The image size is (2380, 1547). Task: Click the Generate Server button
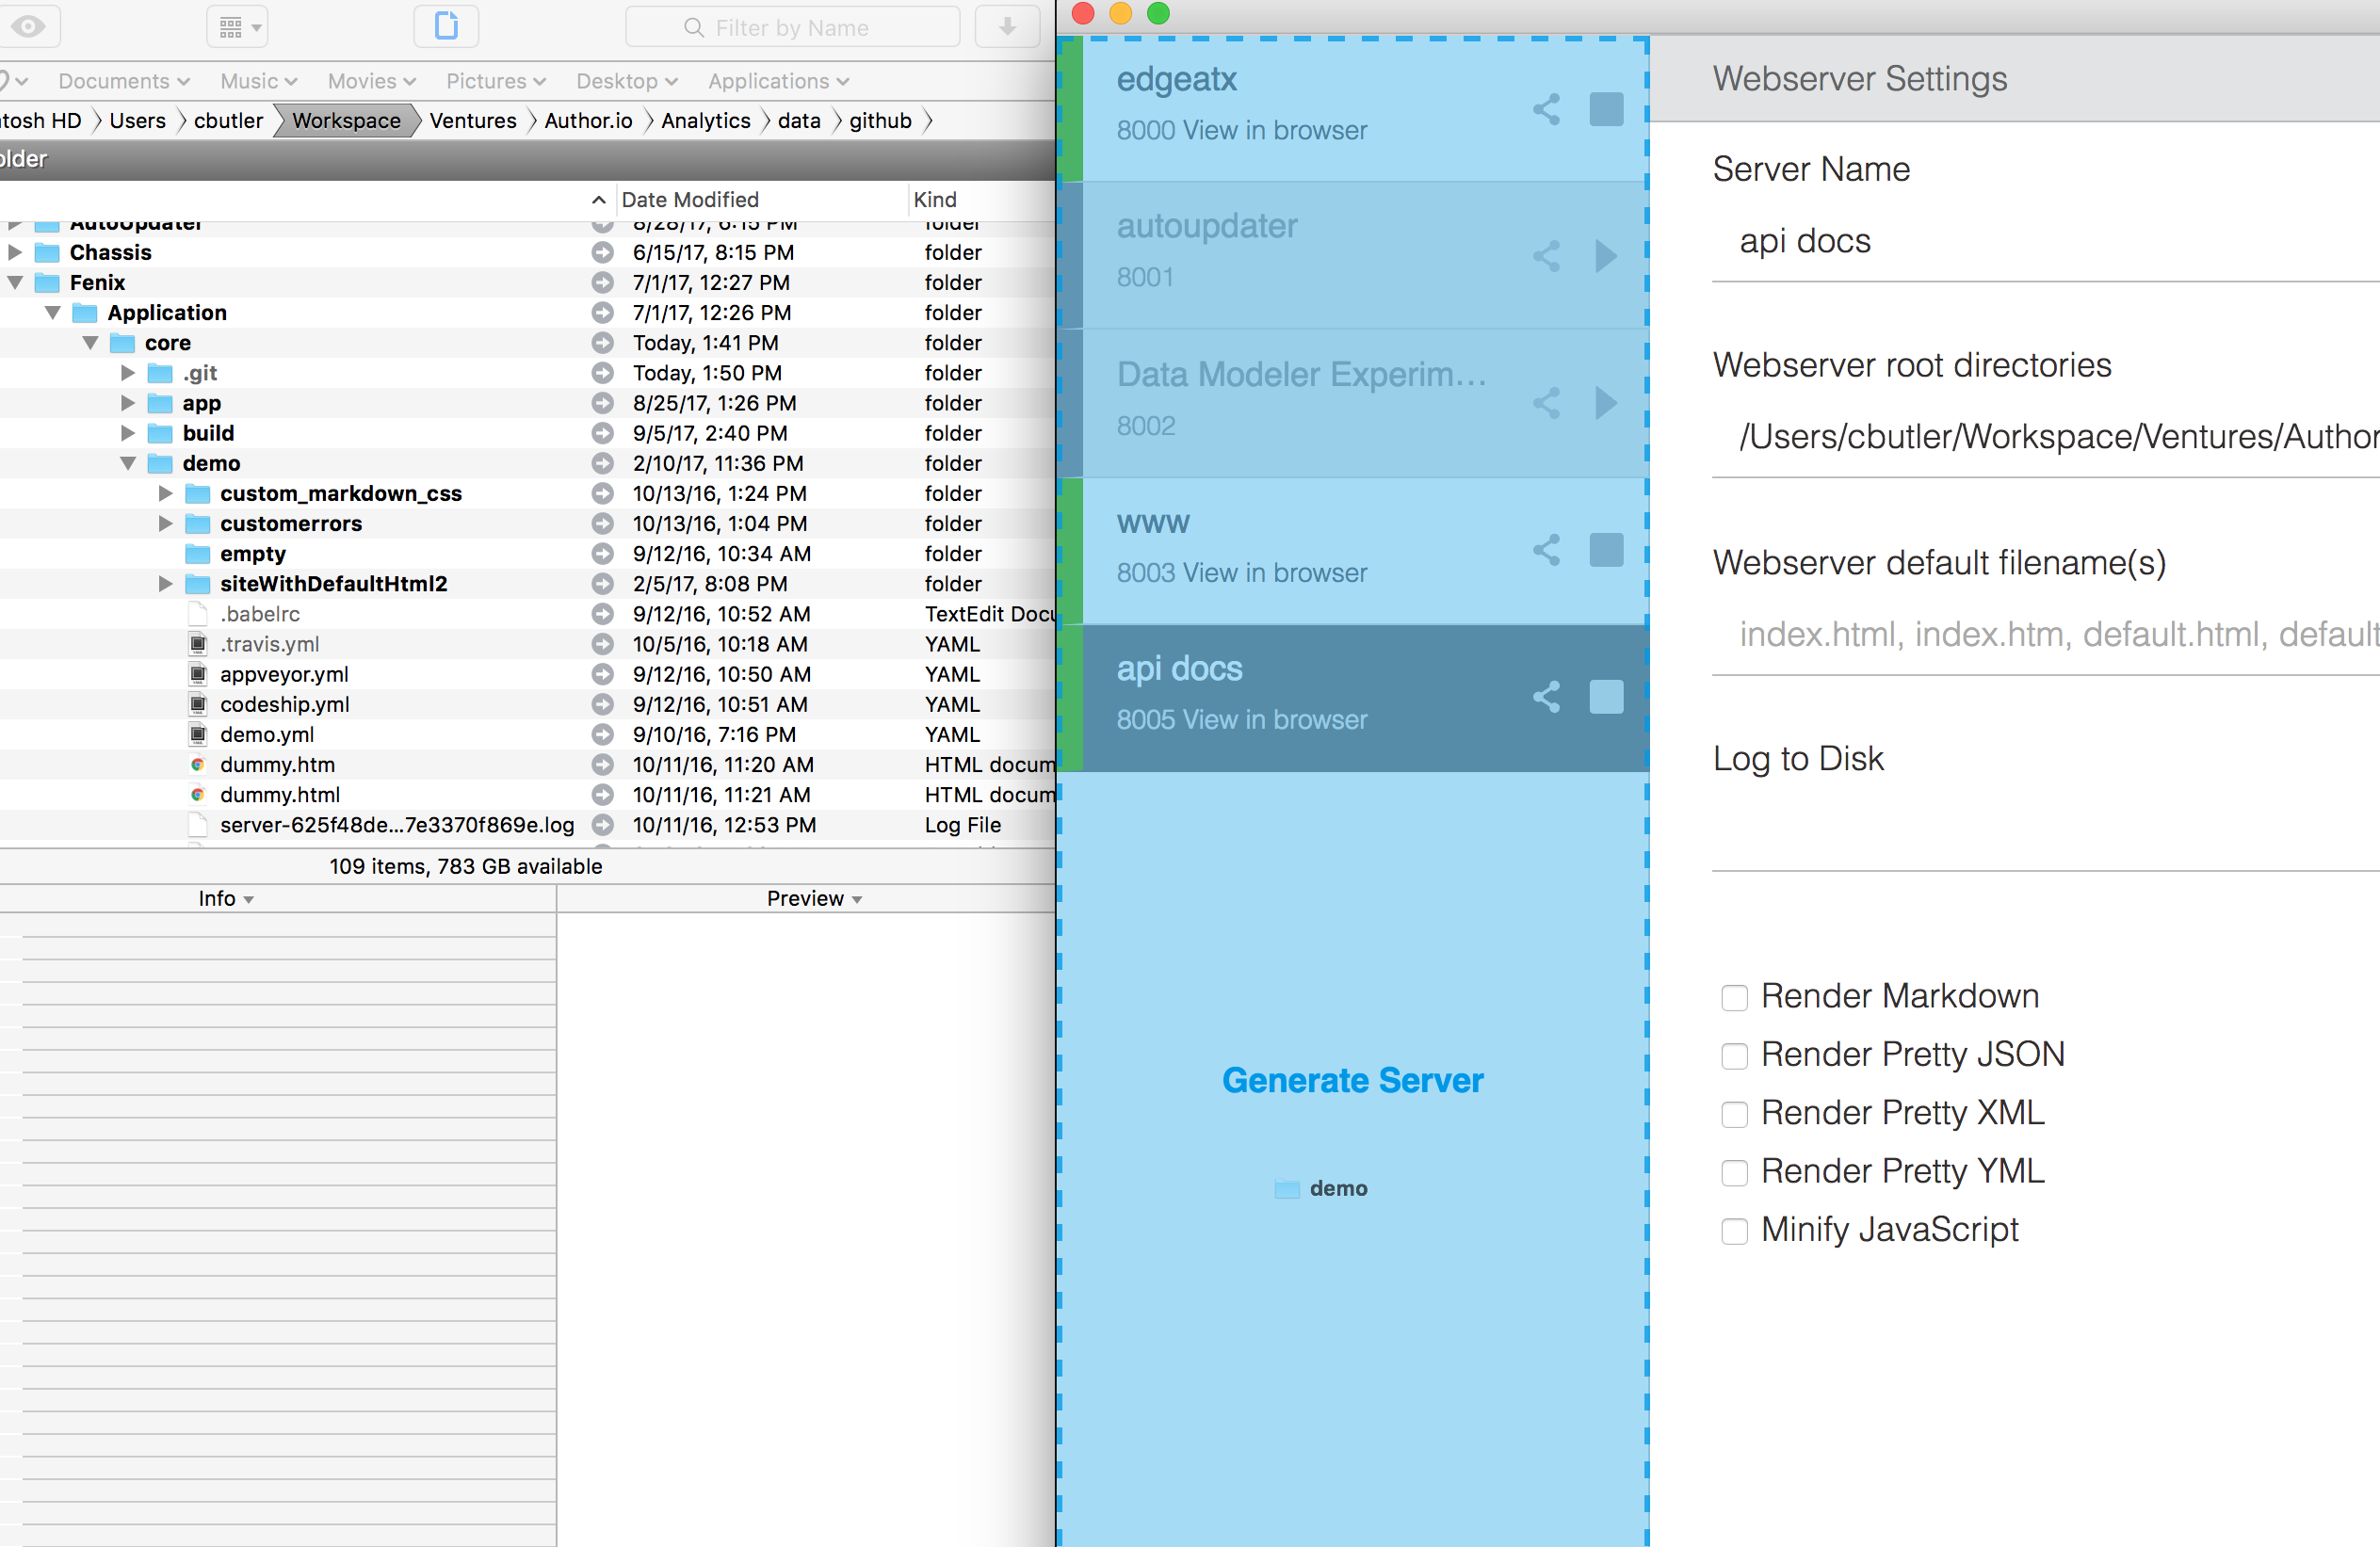coord(1353,1080)
